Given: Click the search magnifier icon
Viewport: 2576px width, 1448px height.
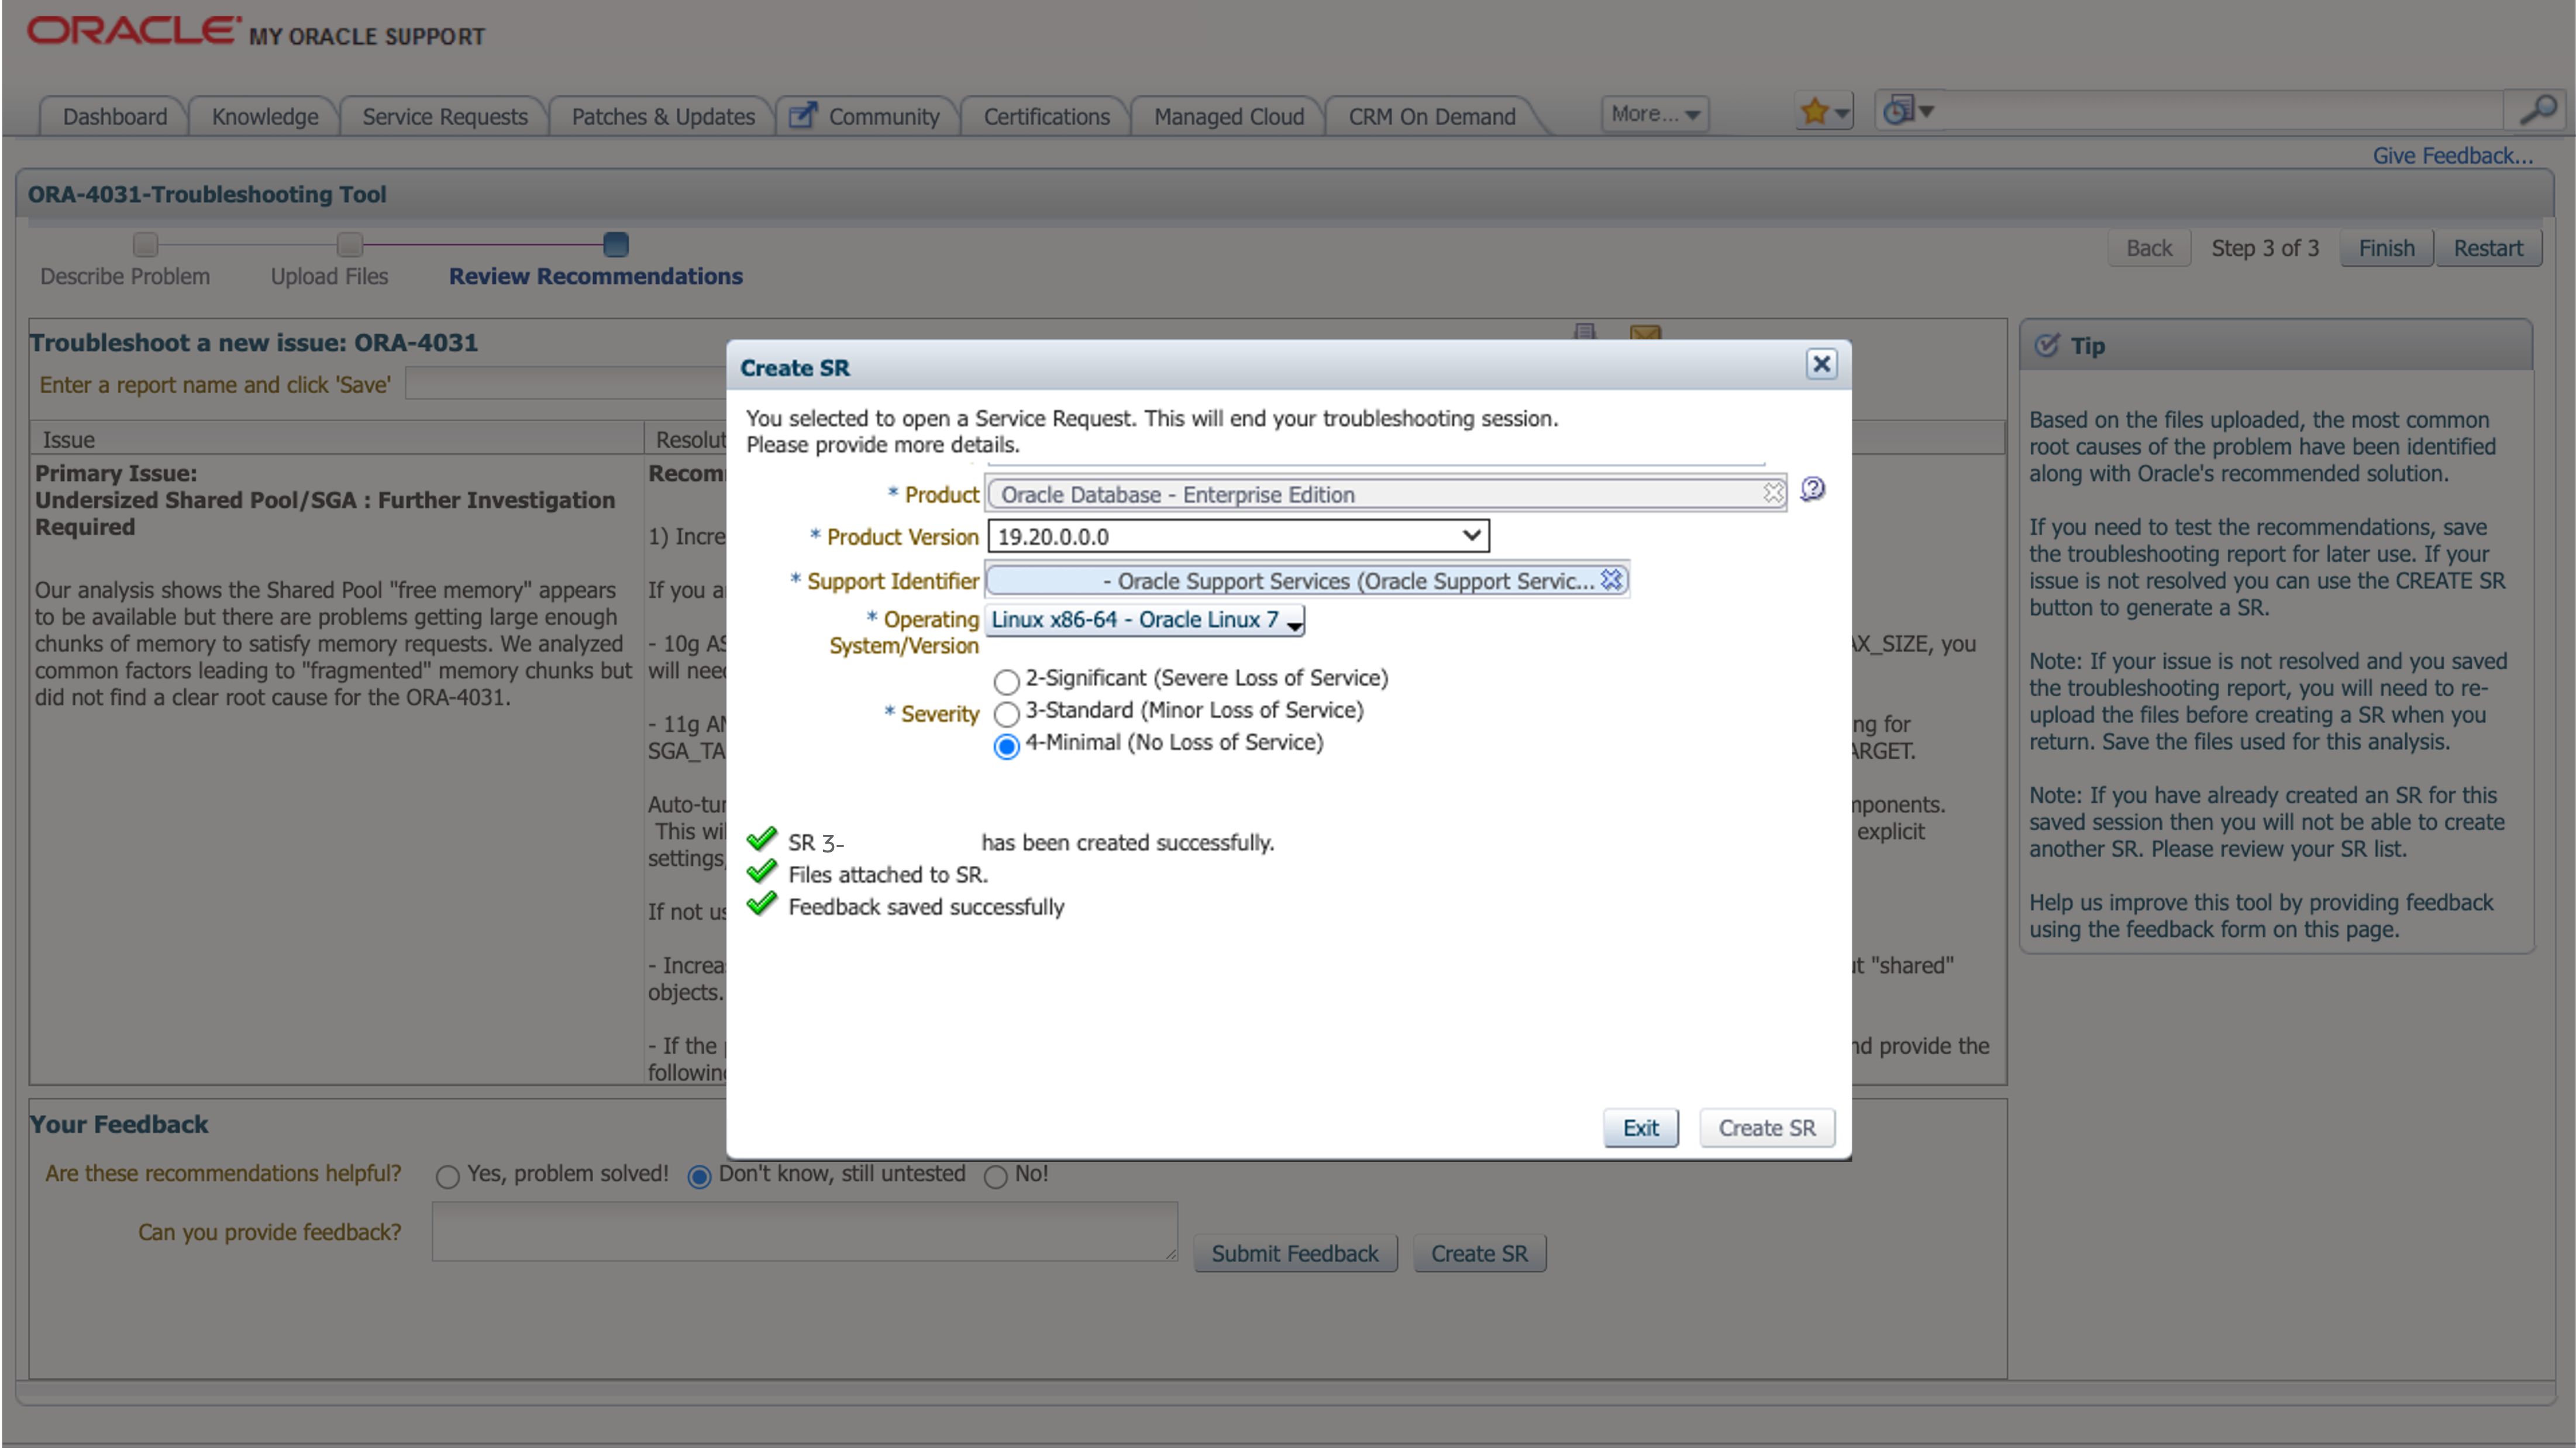Looking at the screenshot, I should [2538, 111].
